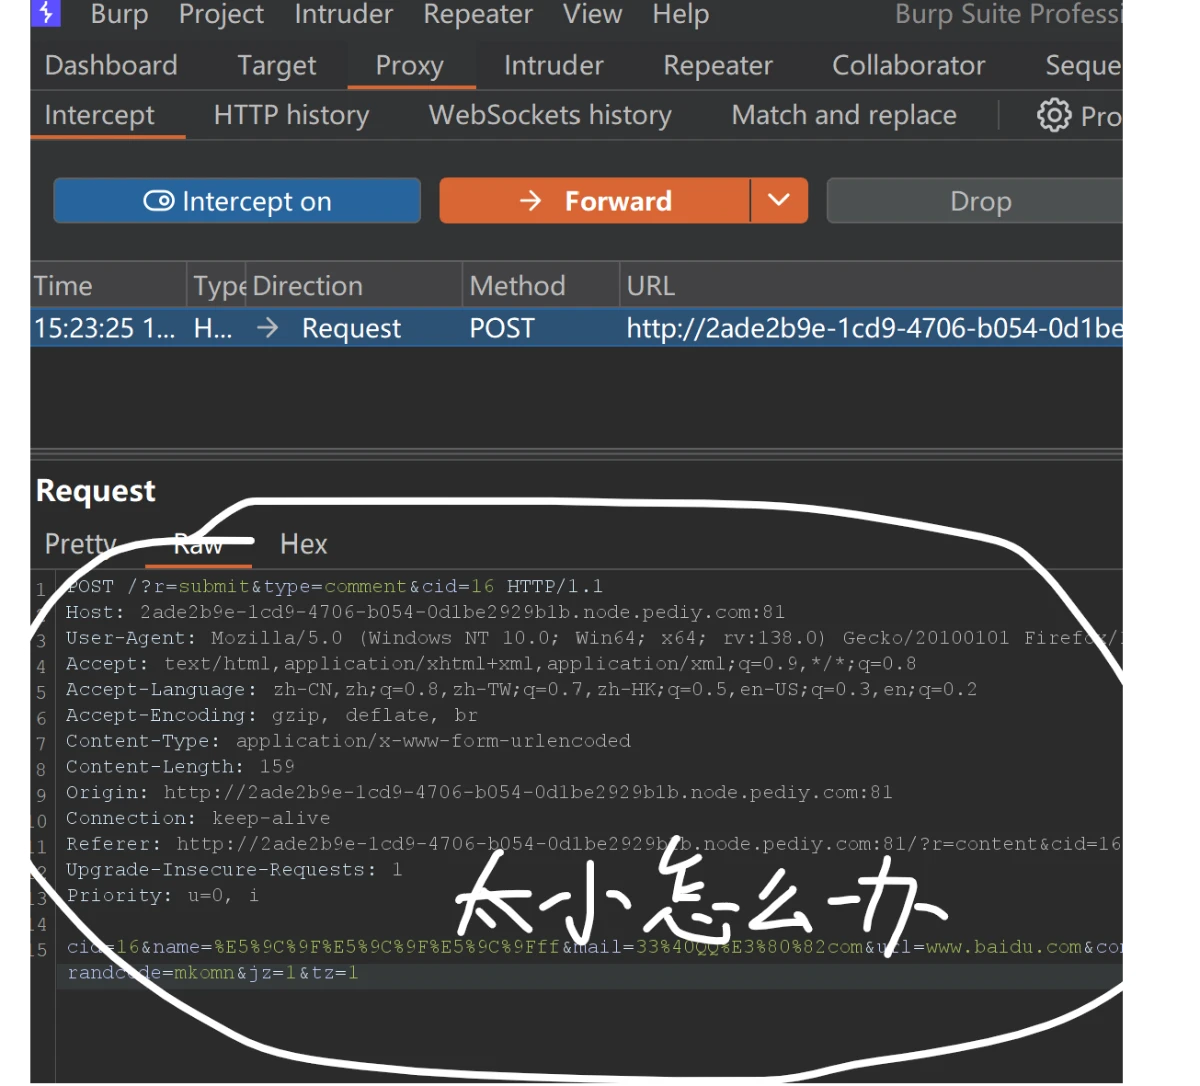Viewport: 1200px width, 1086px height.
Task: Switch to the Collaborator tab
Action: coord(908,66)
